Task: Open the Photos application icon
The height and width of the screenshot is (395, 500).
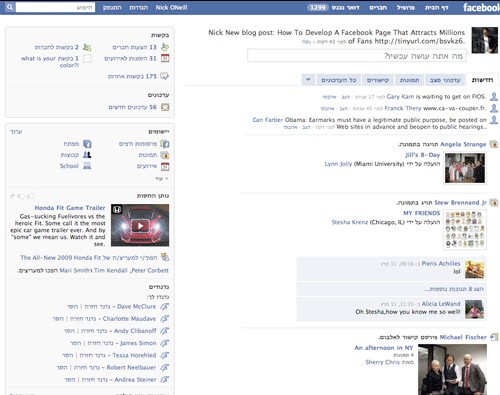Action: point(165,155)
